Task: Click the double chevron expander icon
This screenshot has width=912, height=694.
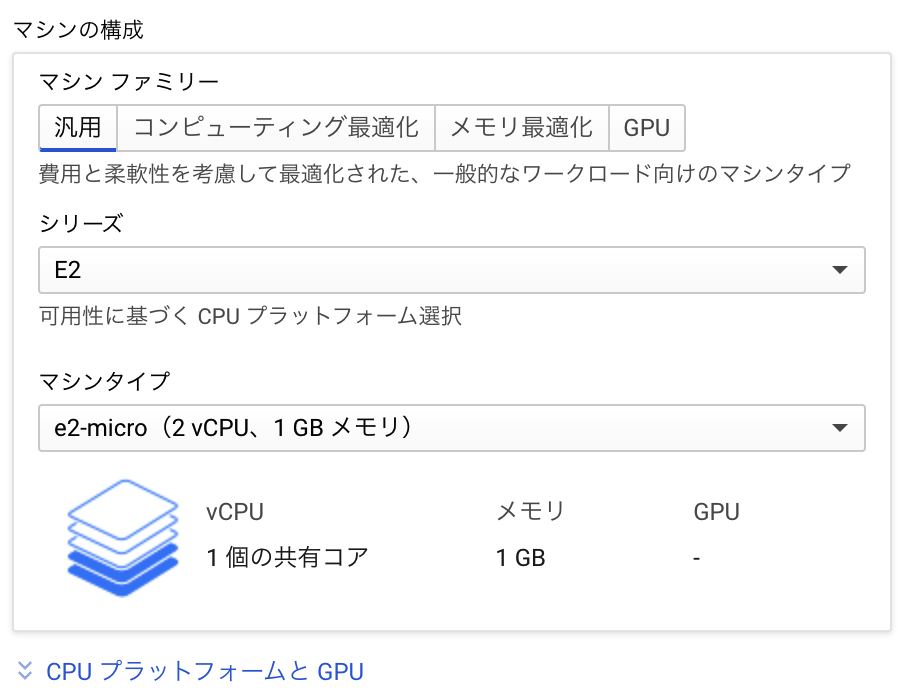Action: (24, 671)
